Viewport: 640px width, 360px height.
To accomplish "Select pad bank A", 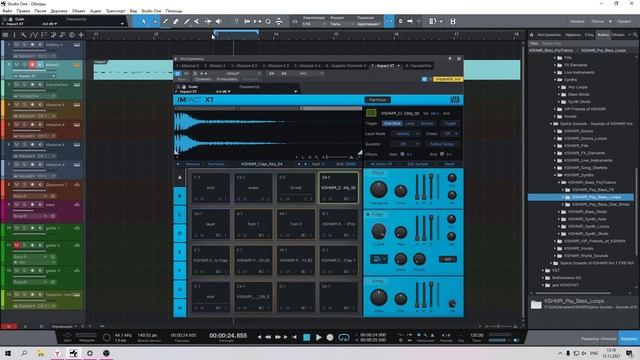I will point(180,178).
